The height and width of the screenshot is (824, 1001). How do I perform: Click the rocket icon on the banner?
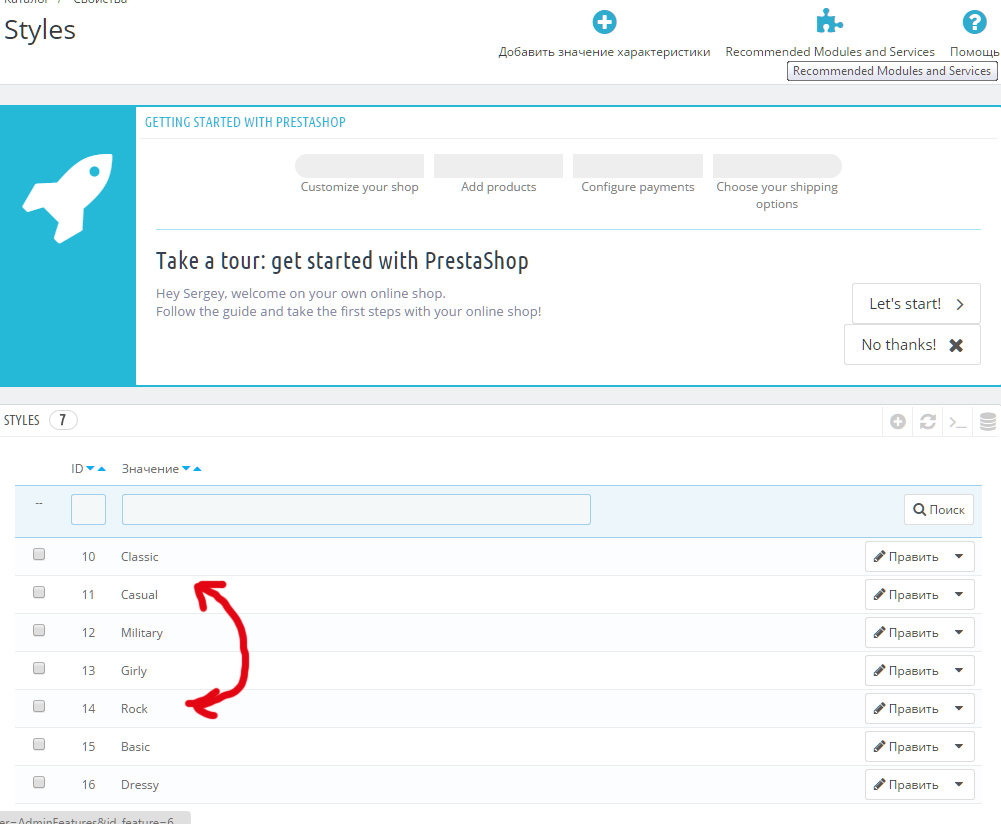click(68, 198)
